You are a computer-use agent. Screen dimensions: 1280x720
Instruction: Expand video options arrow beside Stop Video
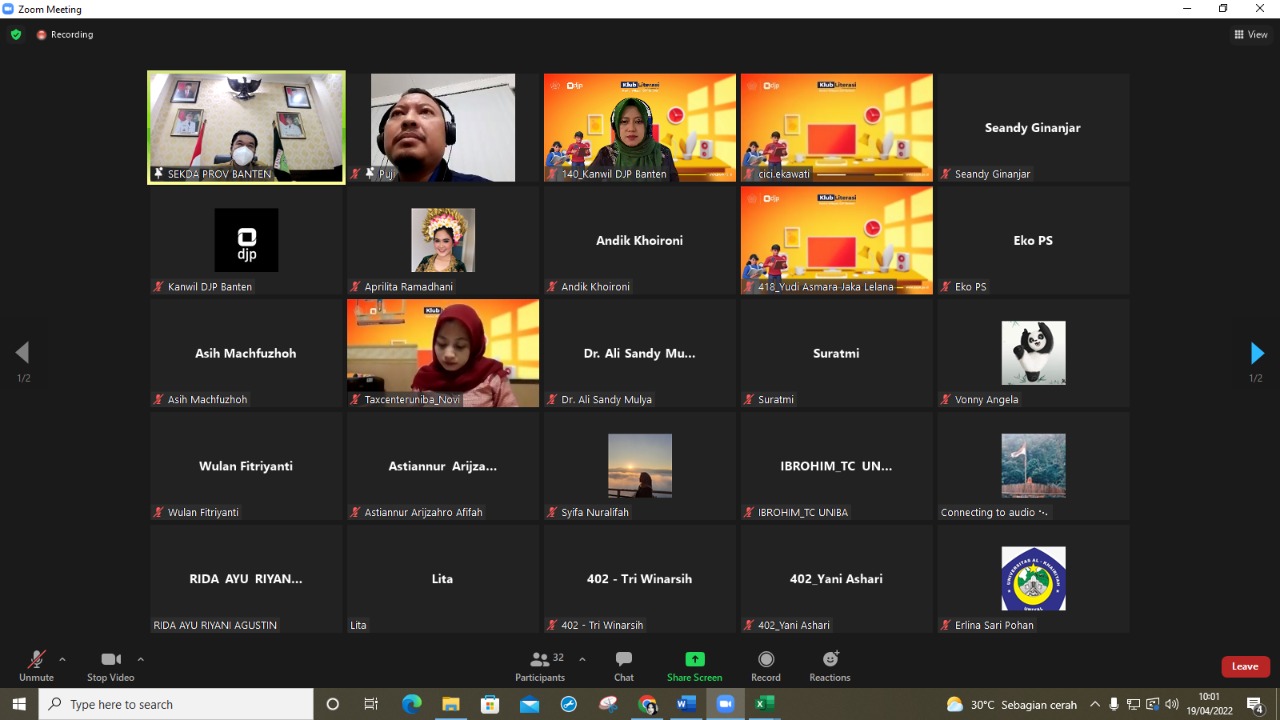click(140, 659)
